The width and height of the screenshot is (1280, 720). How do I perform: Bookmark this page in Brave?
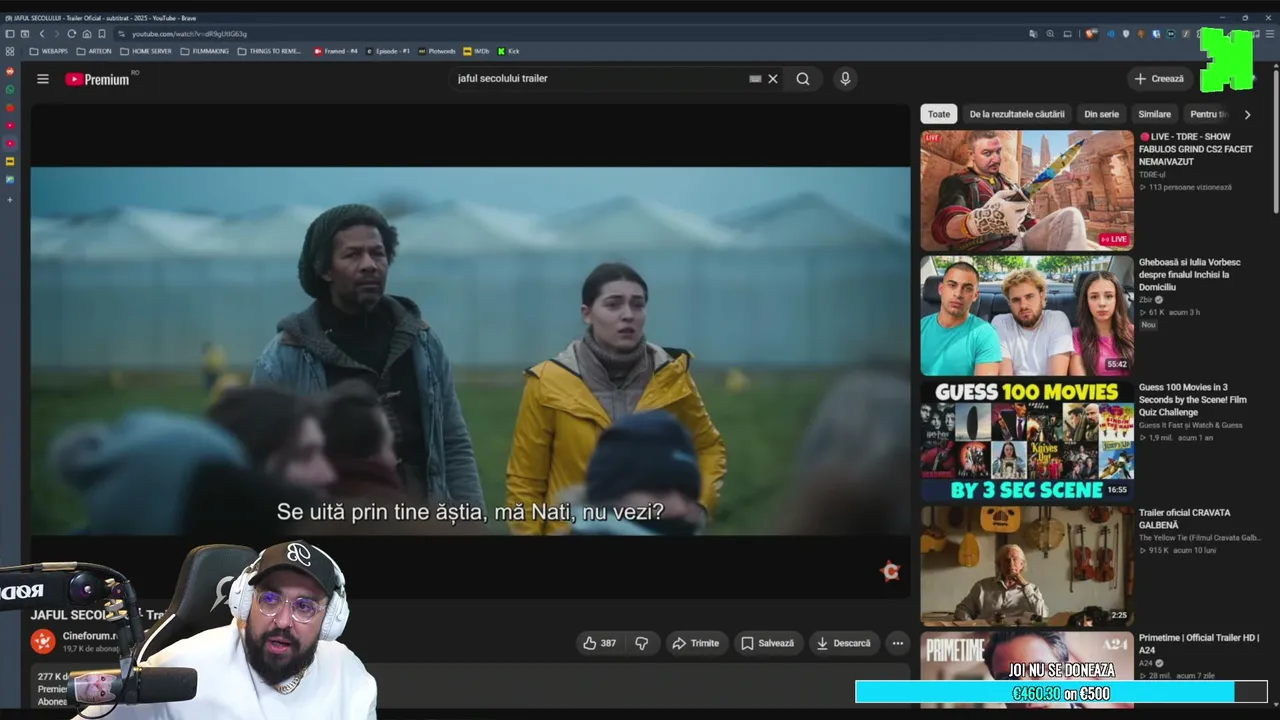(102, 34)
